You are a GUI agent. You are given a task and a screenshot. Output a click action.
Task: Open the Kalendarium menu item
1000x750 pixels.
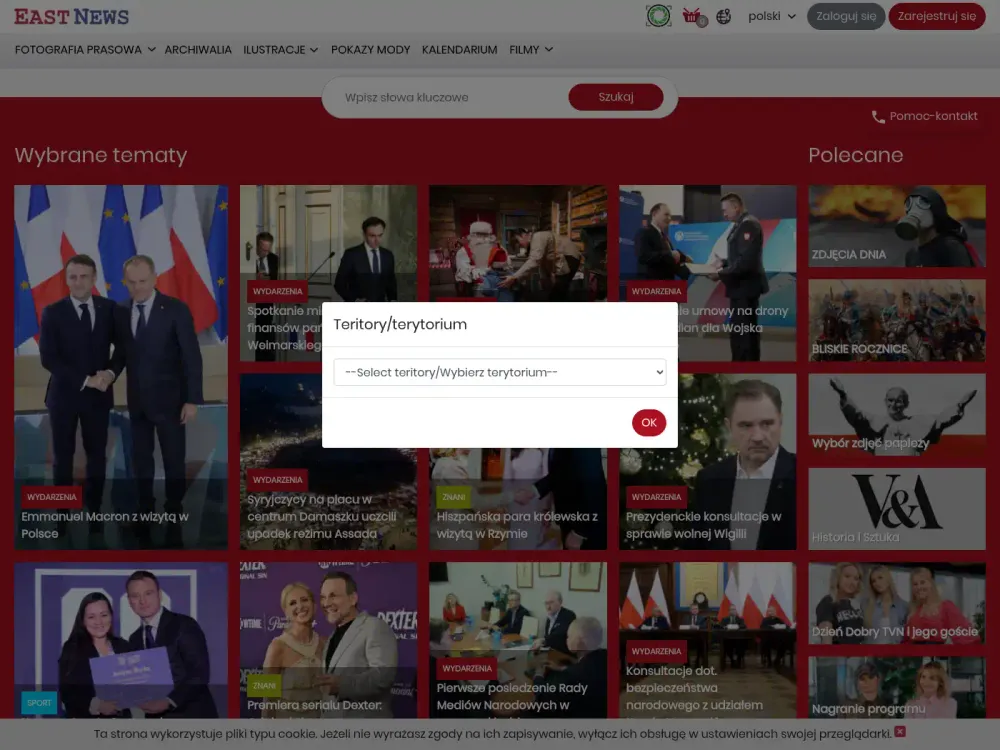click(459, 49)
